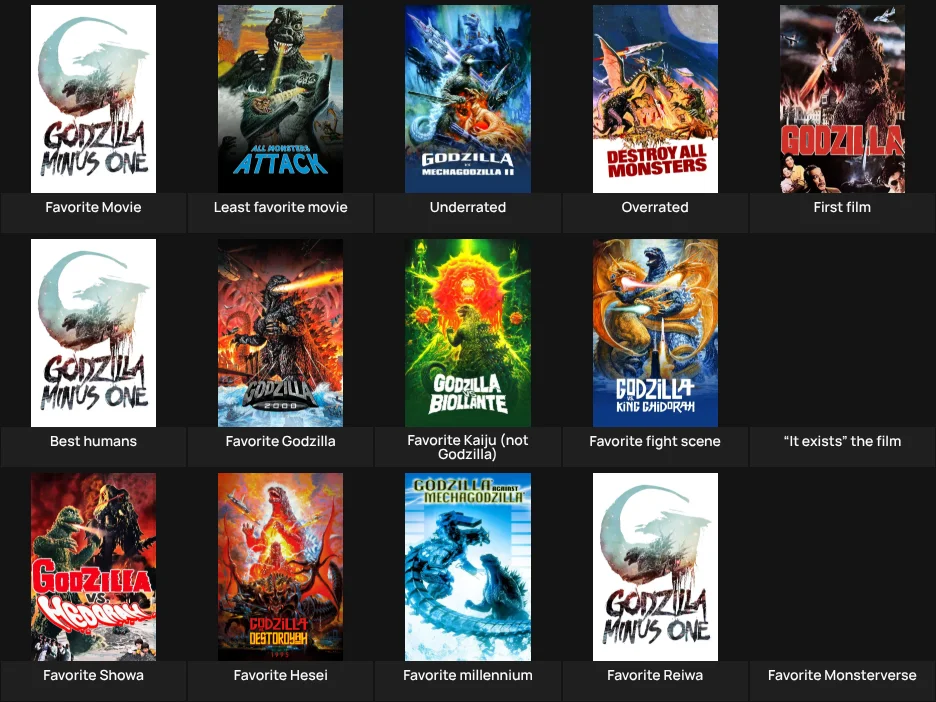Click the "Least favorite movie" label
The height and width of the screenshot is (702, 936).
pos(281,207)
